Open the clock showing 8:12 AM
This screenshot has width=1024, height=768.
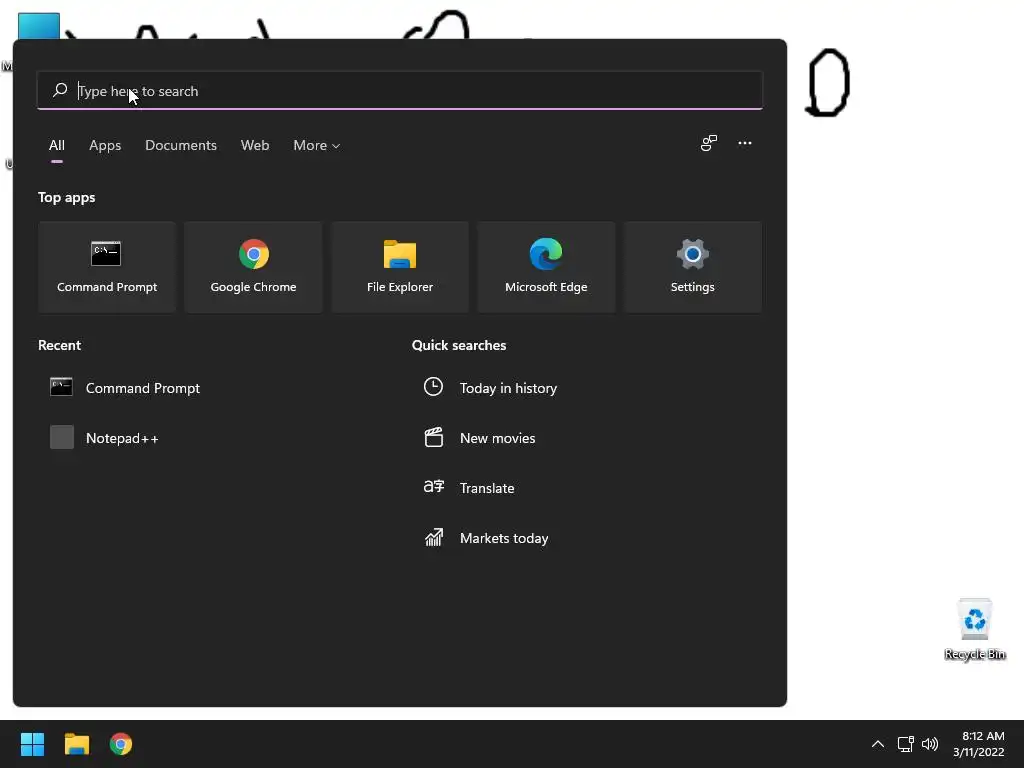point(978,744)
